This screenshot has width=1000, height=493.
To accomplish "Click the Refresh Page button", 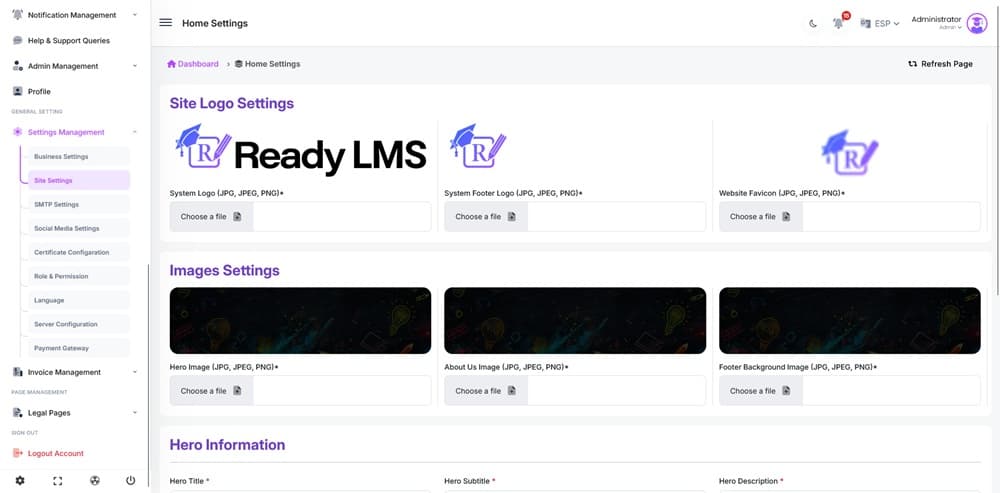I will click(x=941, y=64).
